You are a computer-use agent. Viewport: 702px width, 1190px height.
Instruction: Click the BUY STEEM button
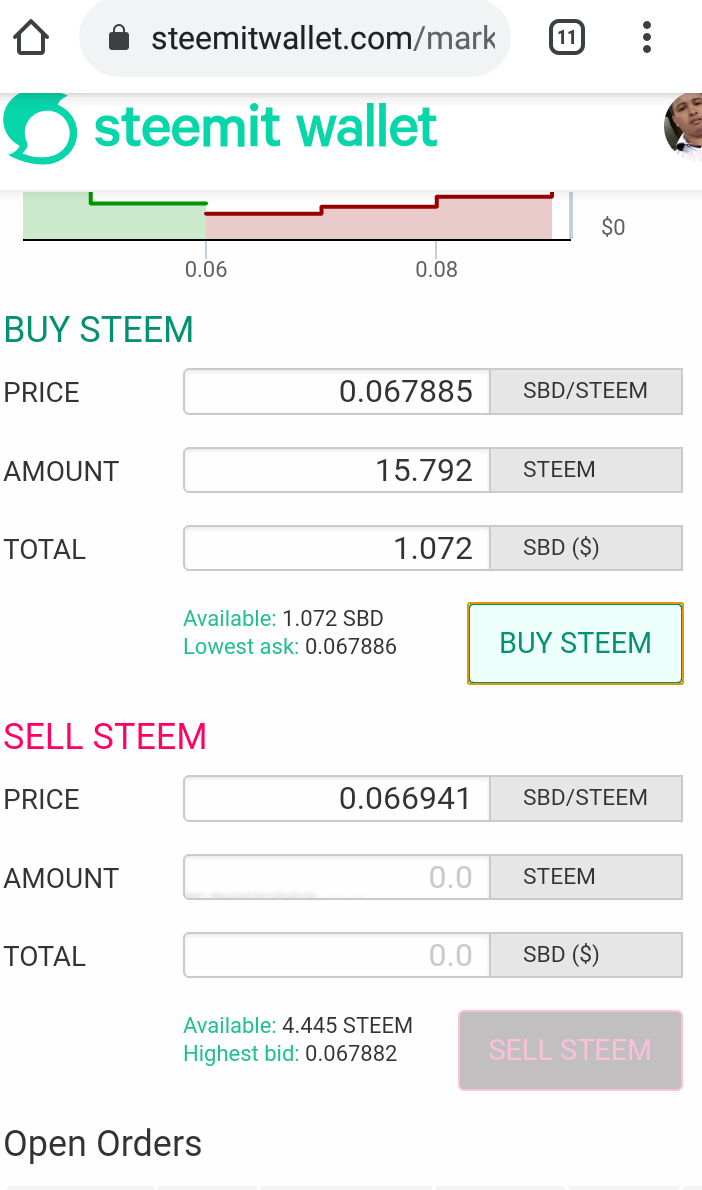tap(575, 644)
